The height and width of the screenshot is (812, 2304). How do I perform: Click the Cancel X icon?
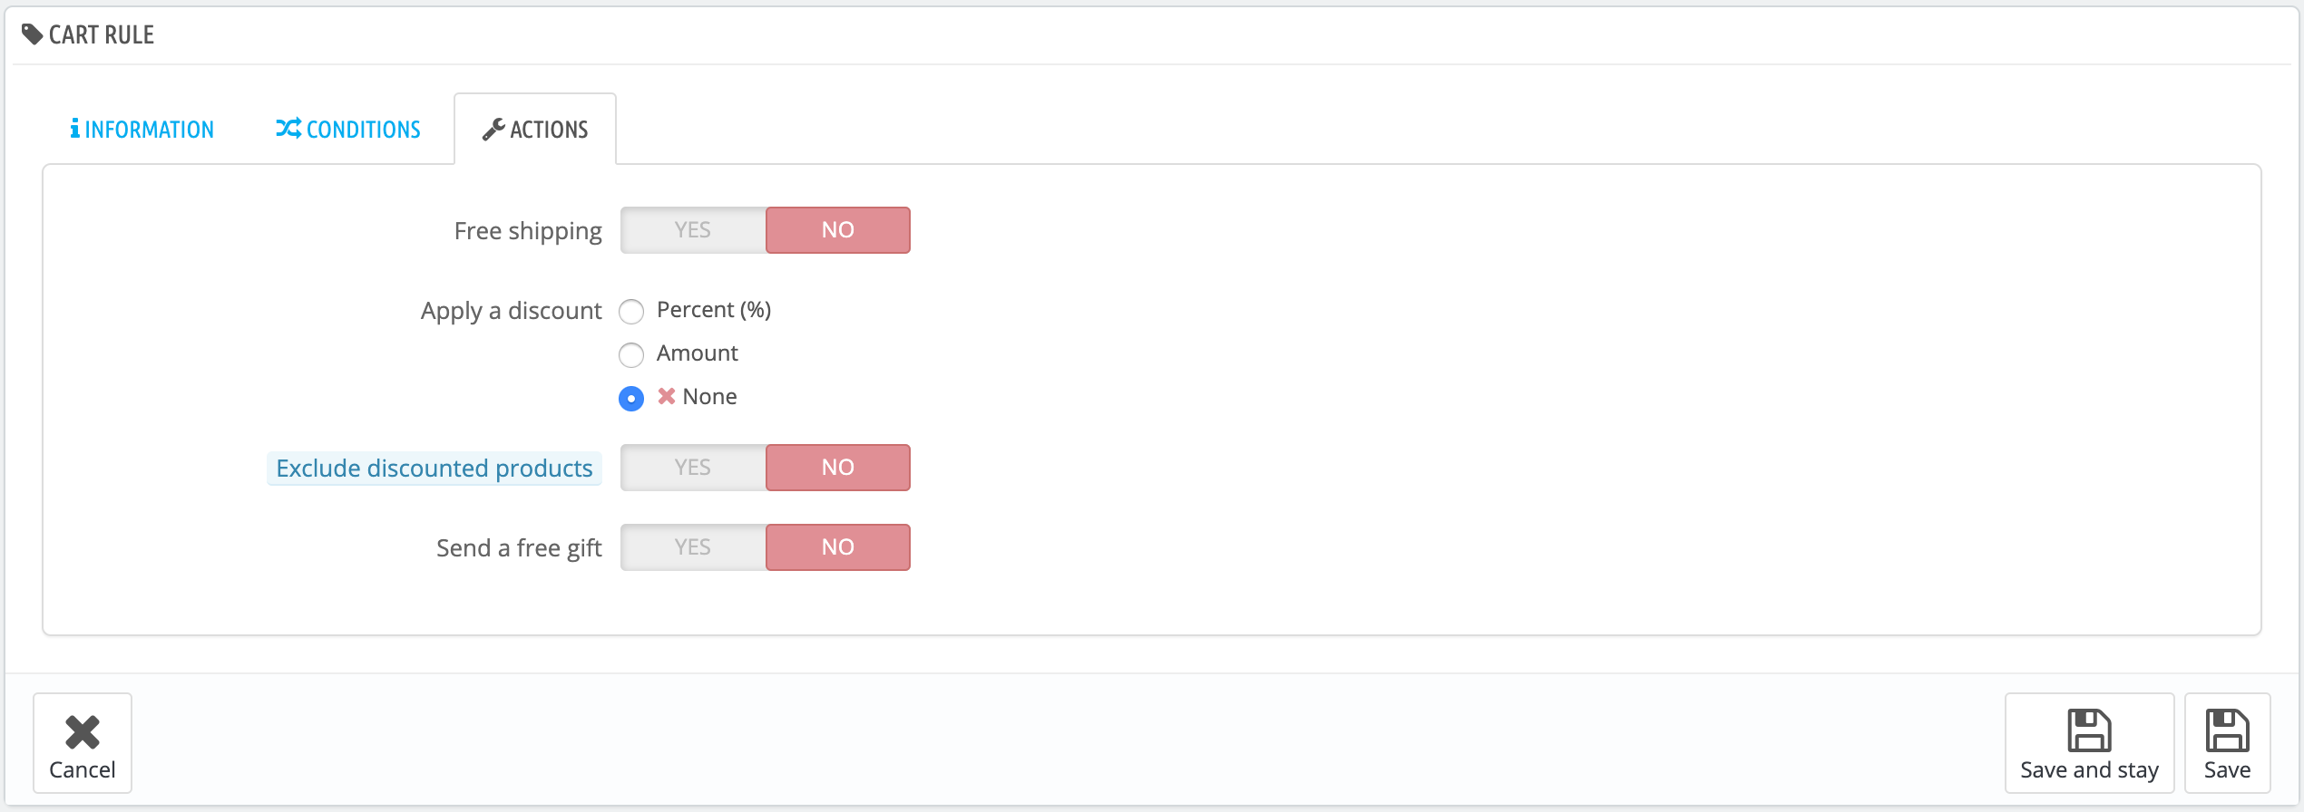pyautogui.click(x=82, y=732)
